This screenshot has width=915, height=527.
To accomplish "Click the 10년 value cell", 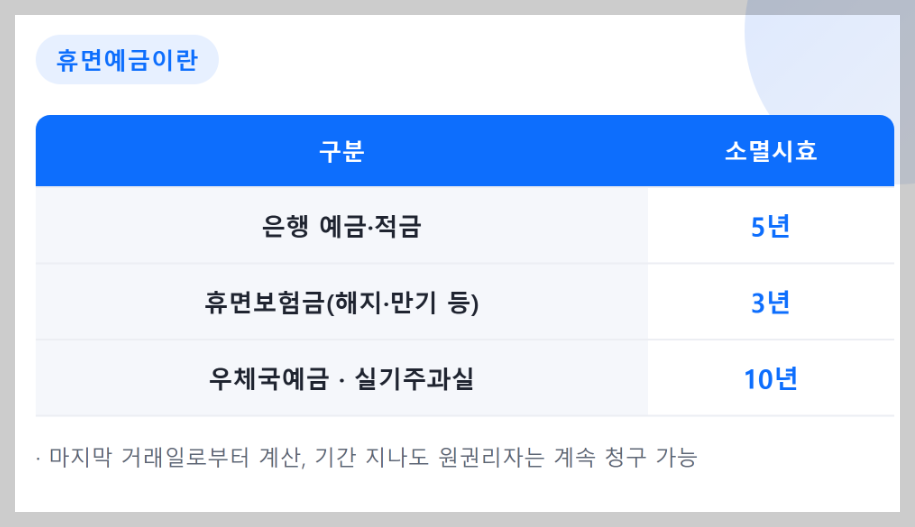I will tap(770, 378).
